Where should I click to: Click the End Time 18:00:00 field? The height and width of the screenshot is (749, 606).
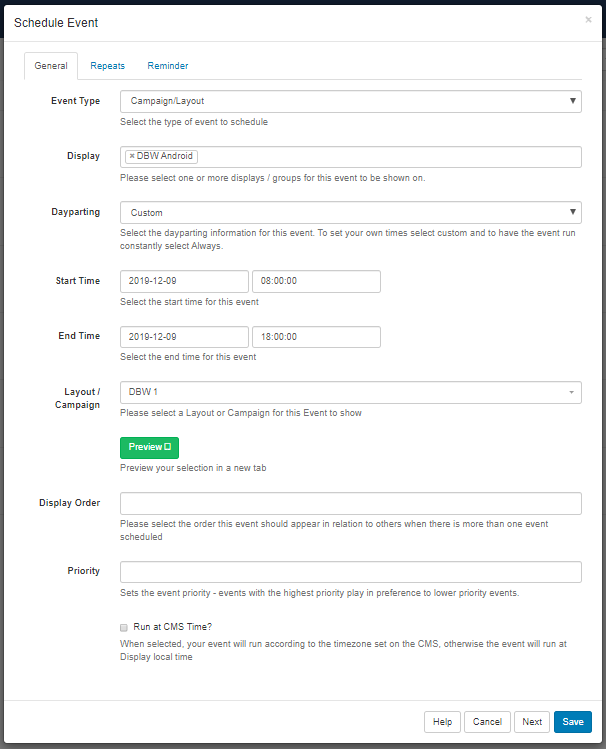tap(316, 337)
